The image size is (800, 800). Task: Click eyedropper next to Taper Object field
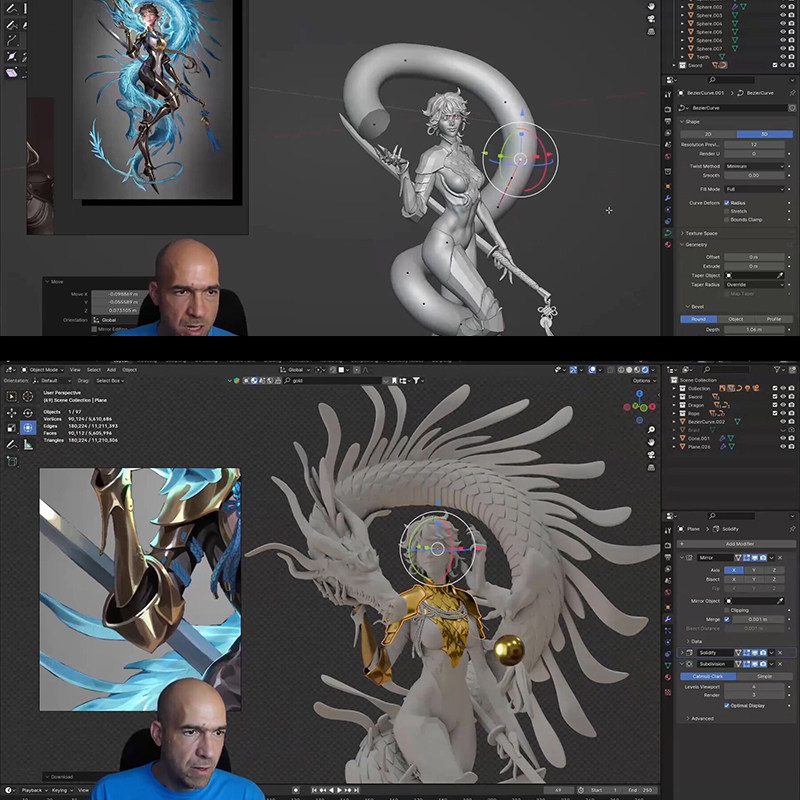tap(780, 275)
